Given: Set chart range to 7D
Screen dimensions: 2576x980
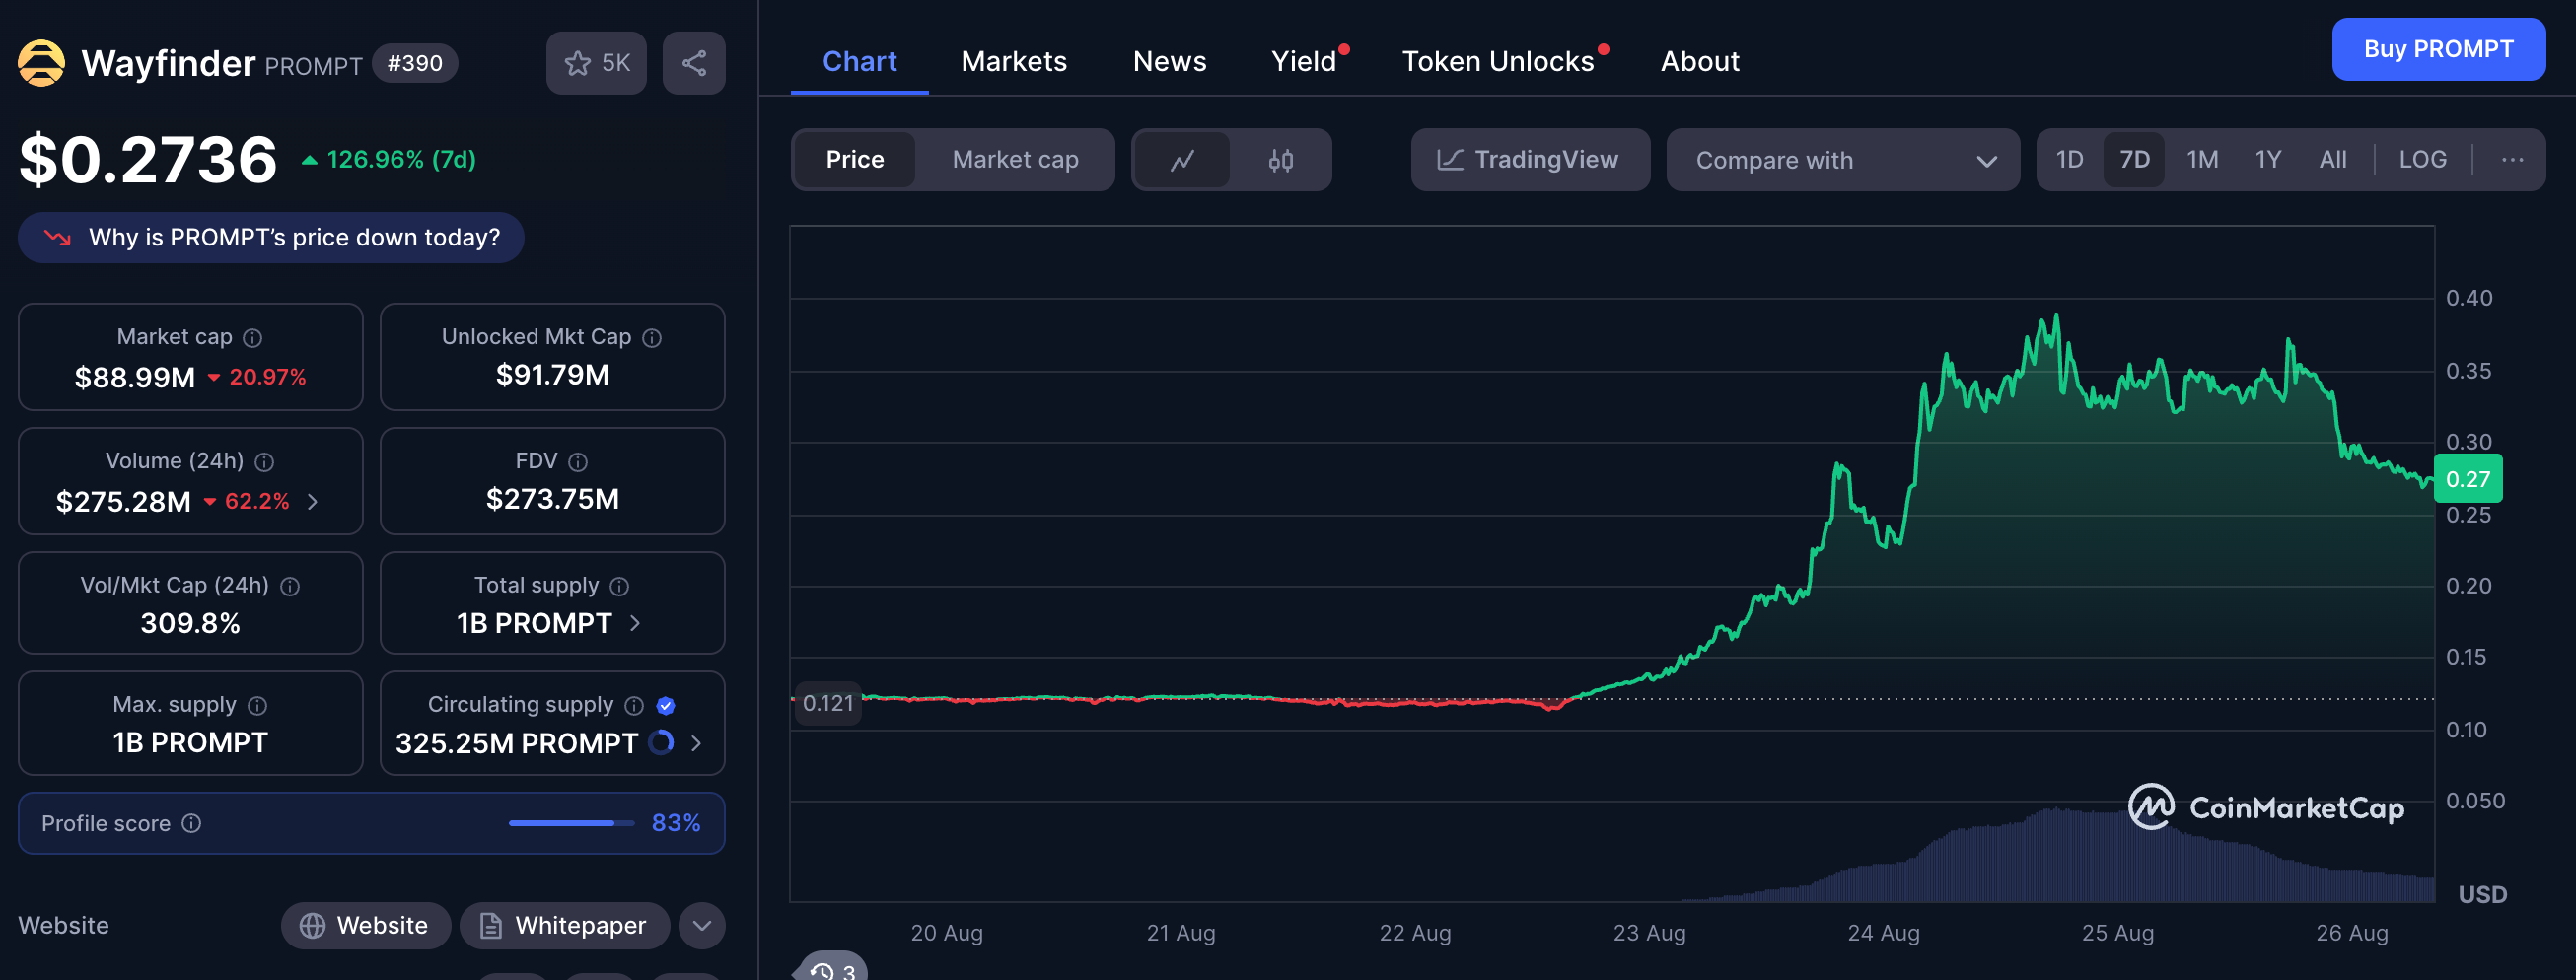Looking at the screenshot, I should (x=2134, y=160).
